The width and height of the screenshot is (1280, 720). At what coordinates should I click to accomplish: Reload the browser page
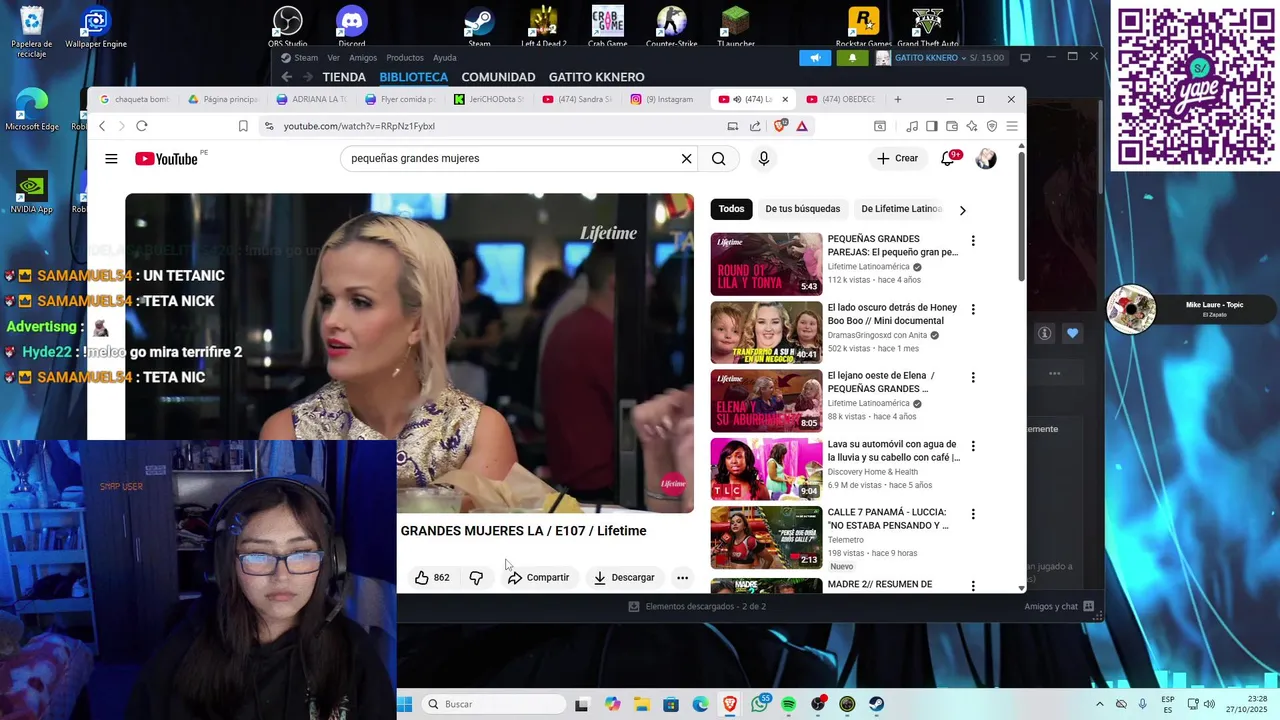141,126
